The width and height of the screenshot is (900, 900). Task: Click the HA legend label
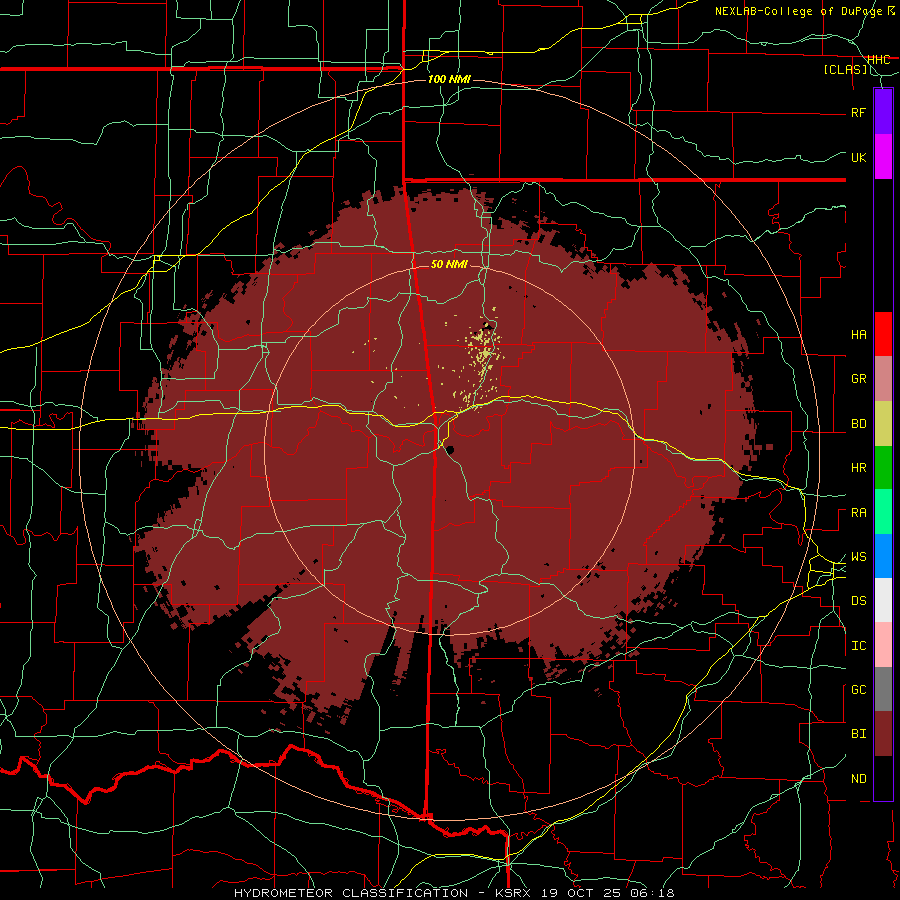[x=859, y=334]
